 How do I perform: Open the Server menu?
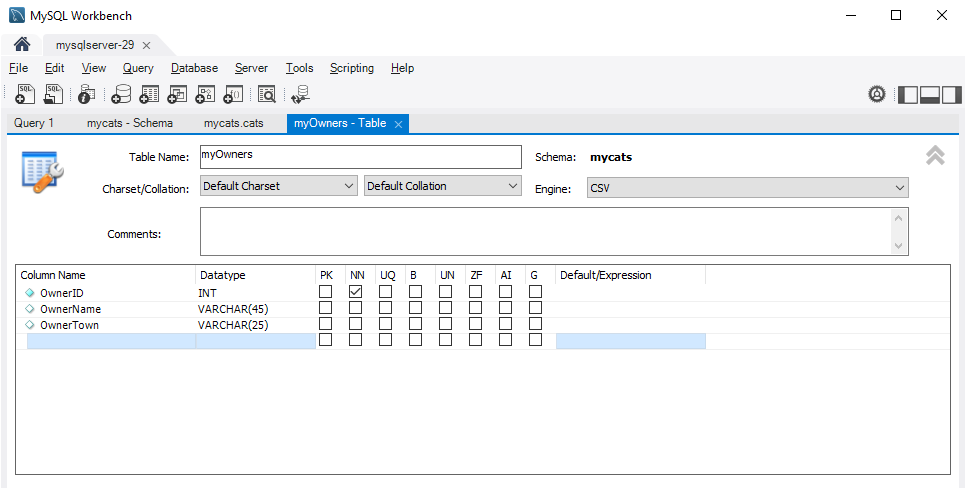click(x=251, y=68)
